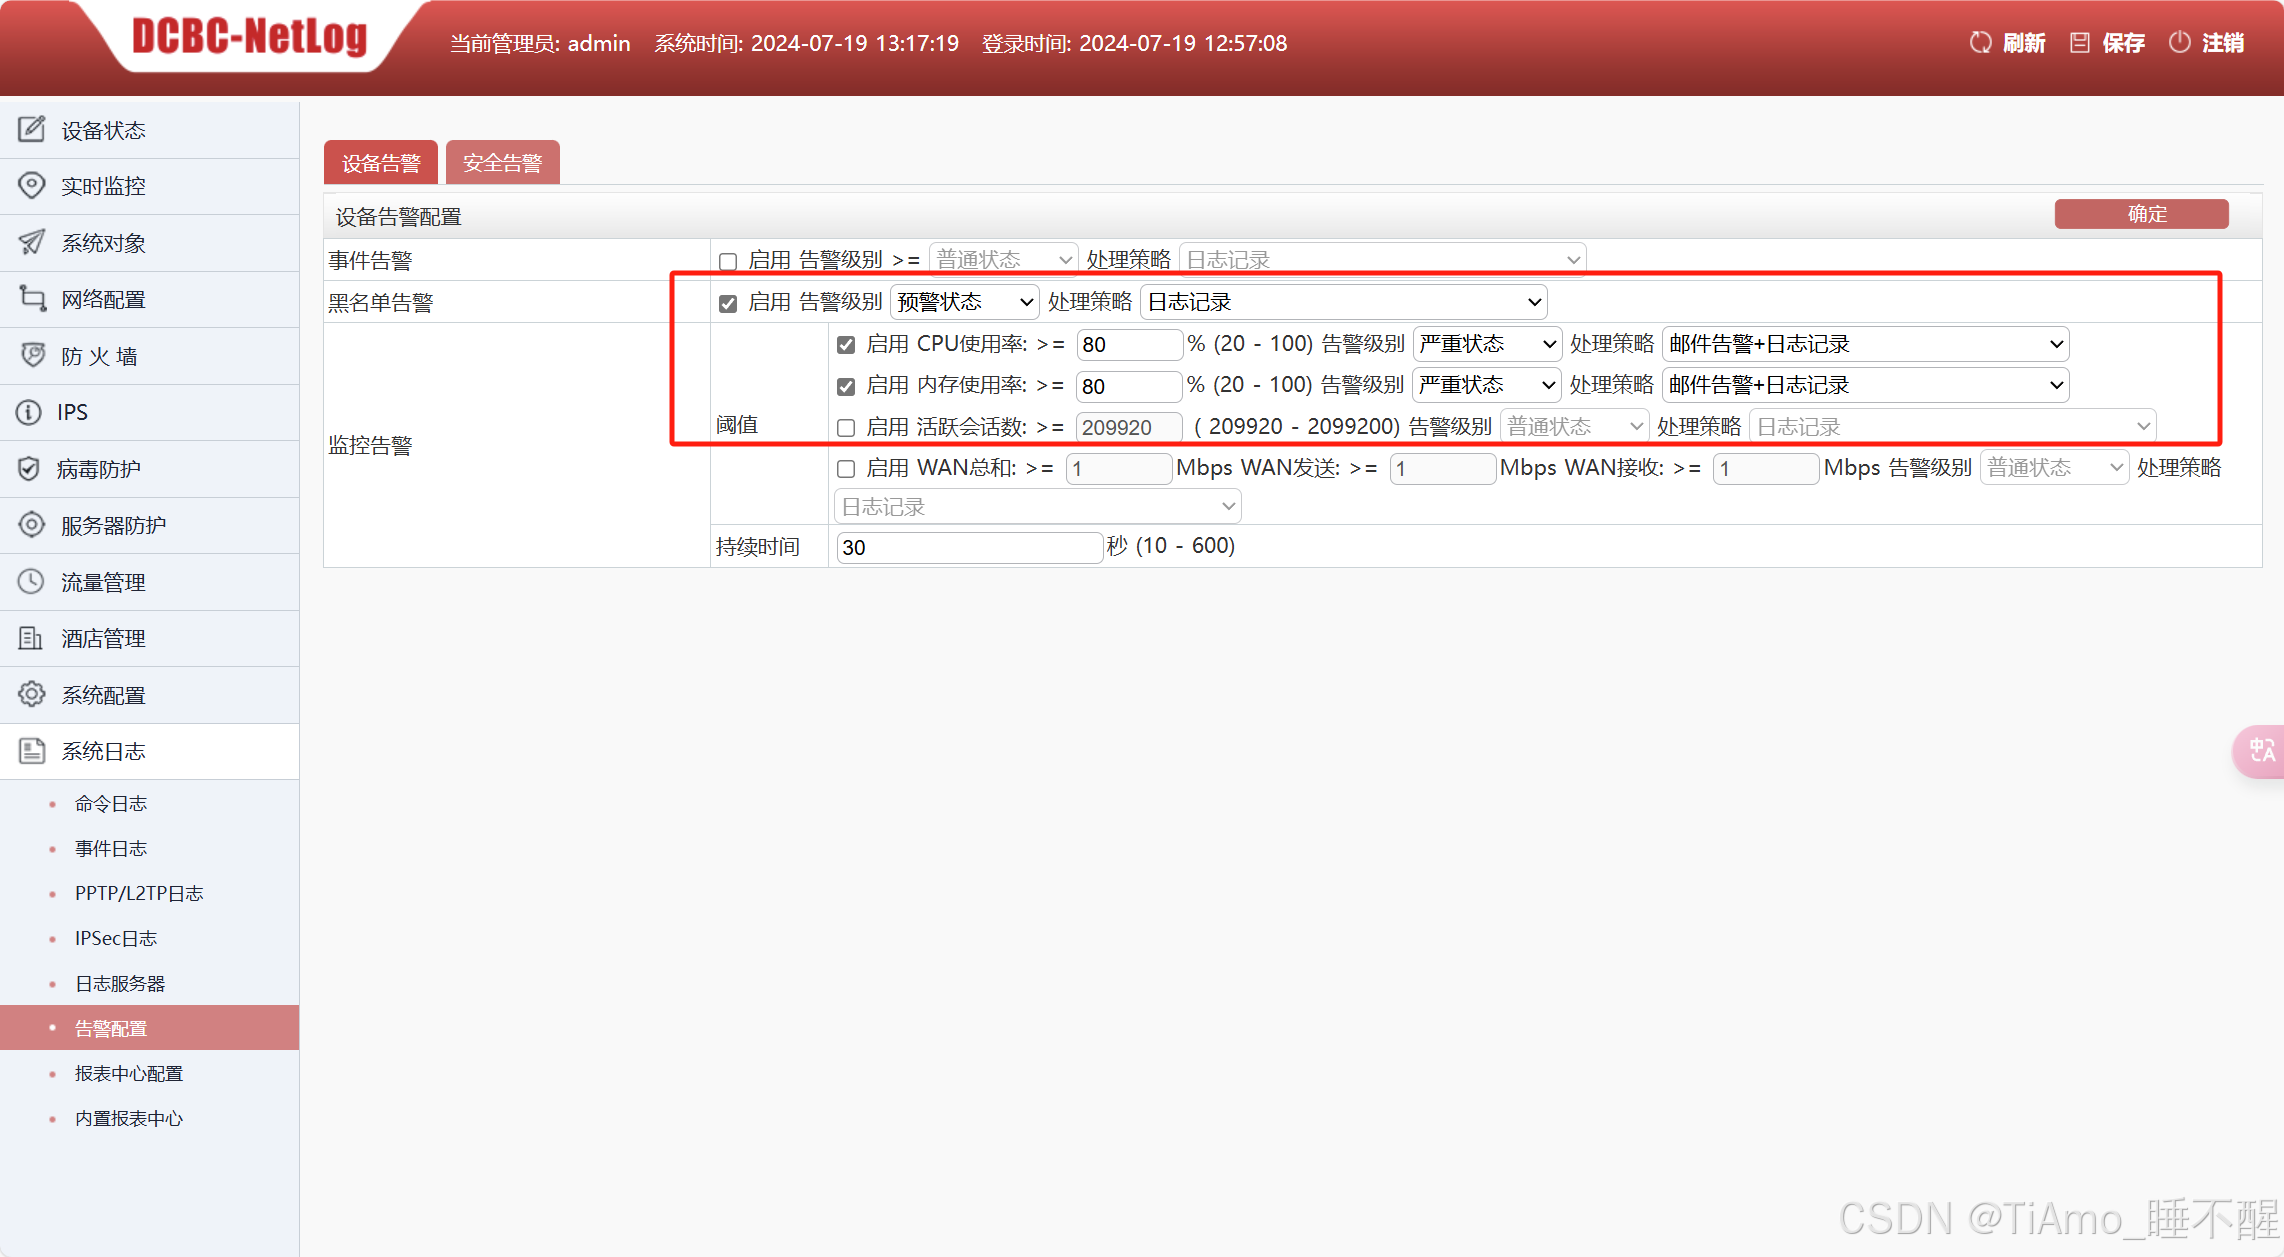Open 事件日志 submenu item

(x=111, y=848)
